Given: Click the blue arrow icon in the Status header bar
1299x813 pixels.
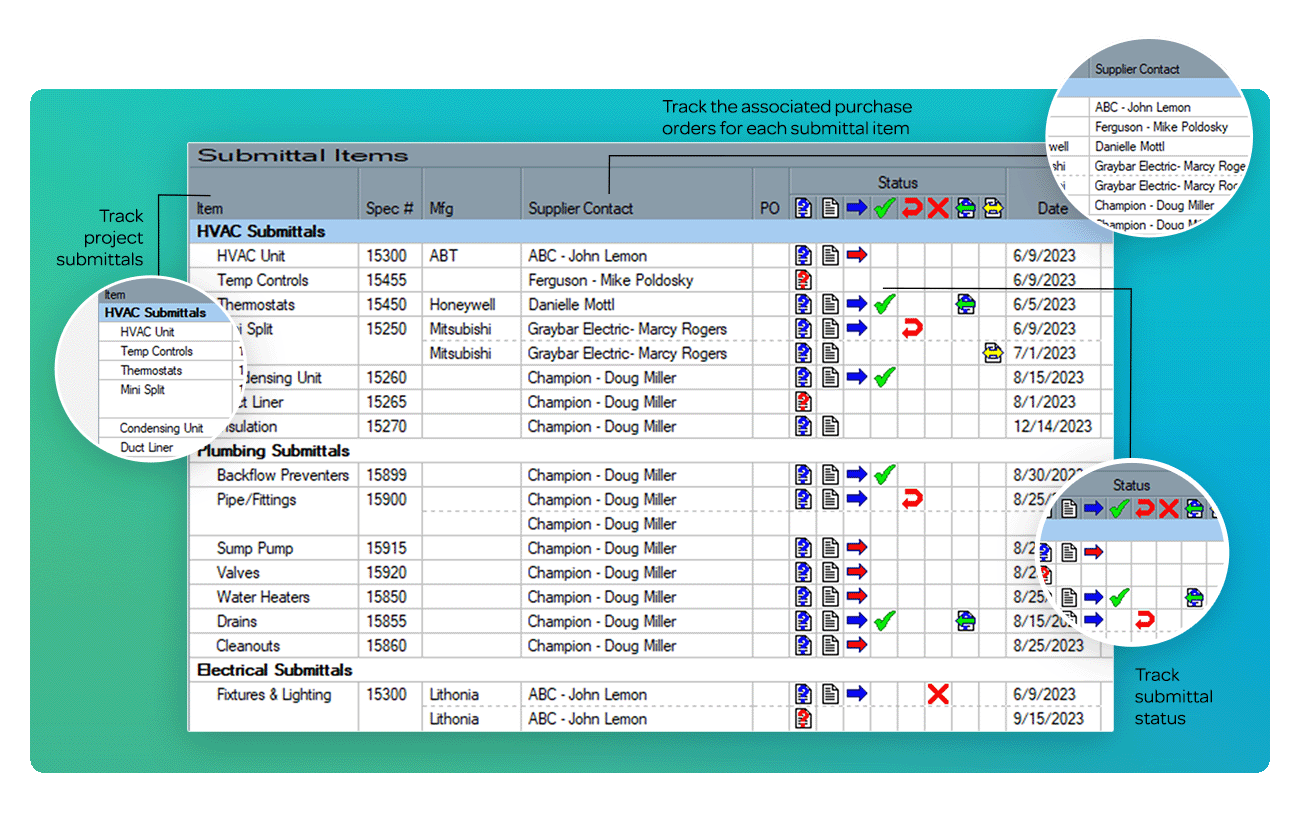Looking at the screenshot, I should pos(859,207).
